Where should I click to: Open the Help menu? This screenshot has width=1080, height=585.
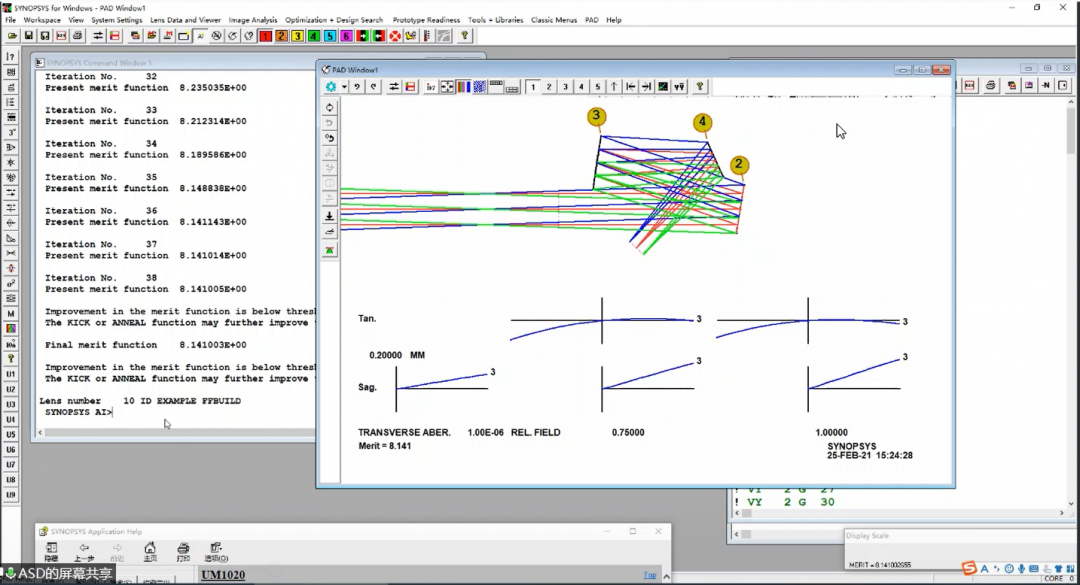click(x=614, y=20)
